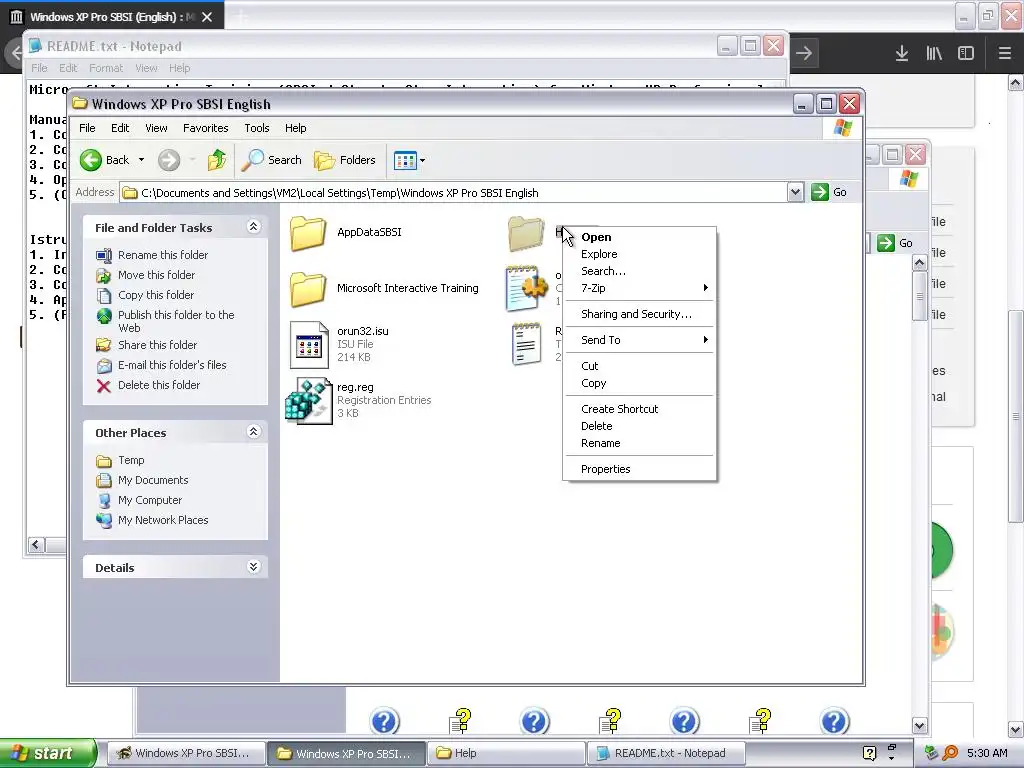
Task: Select the notepad-with-gear settings file icon
Action: (526, 288)
